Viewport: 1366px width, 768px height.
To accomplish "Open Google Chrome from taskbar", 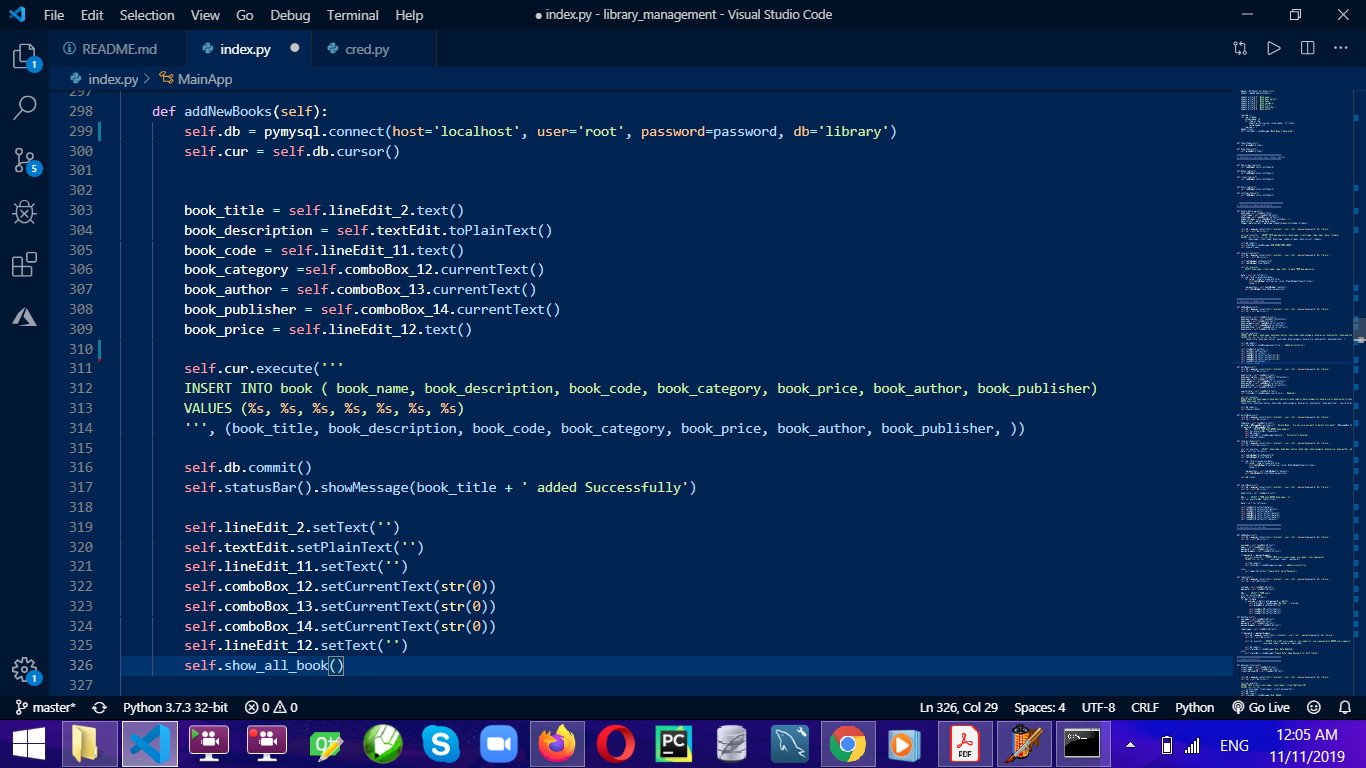I will coord(848,745).
